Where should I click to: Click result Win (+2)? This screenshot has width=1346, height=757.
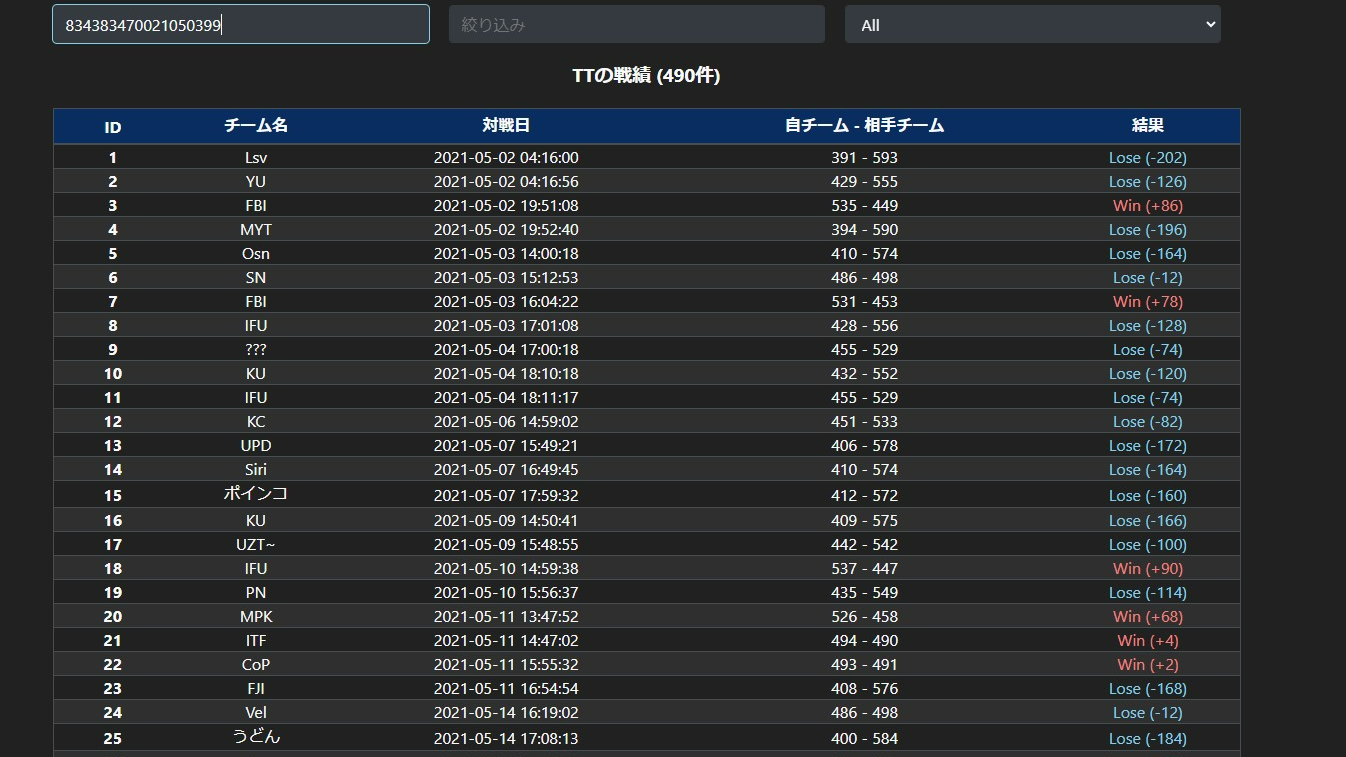(1148, 664)
